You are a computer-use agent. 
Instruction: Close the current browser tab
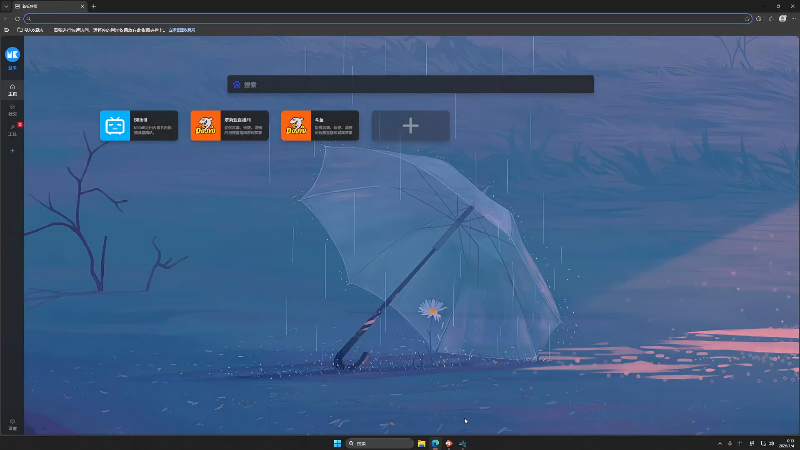pos(82,6)
